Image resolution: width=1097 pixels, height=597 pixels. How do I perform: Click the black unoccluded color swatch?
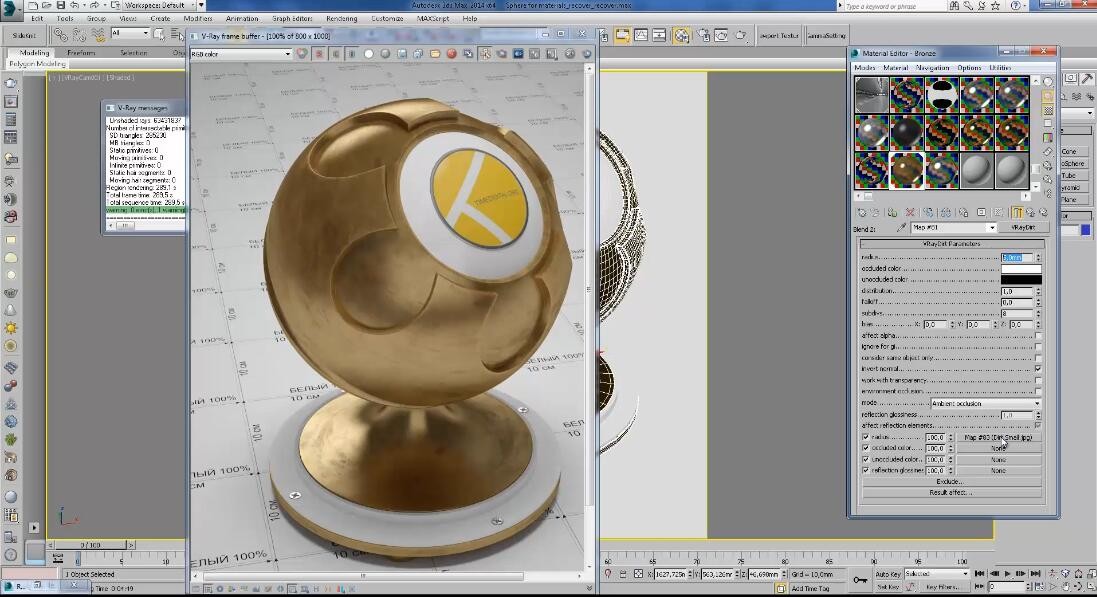(1021, 279)
